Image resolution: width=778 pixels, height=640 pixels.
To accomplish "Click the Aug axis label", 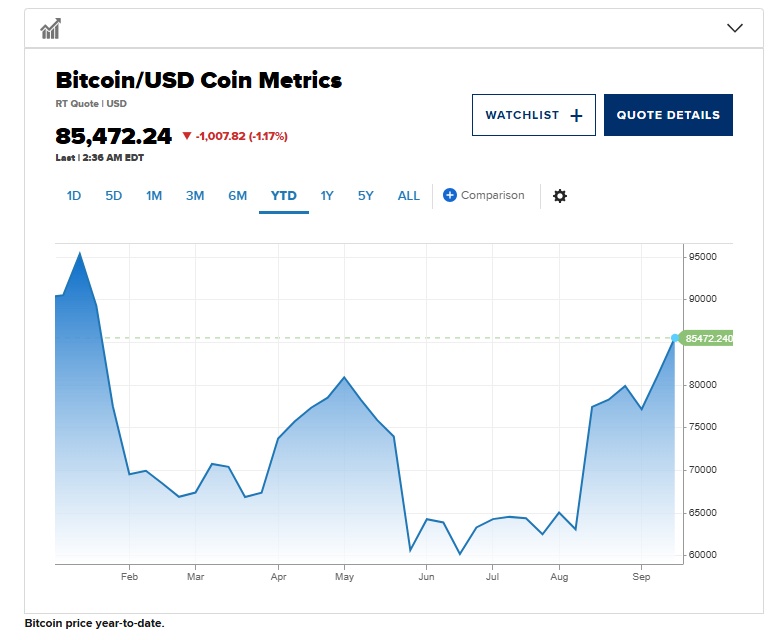I will click(x=559, y=576).
